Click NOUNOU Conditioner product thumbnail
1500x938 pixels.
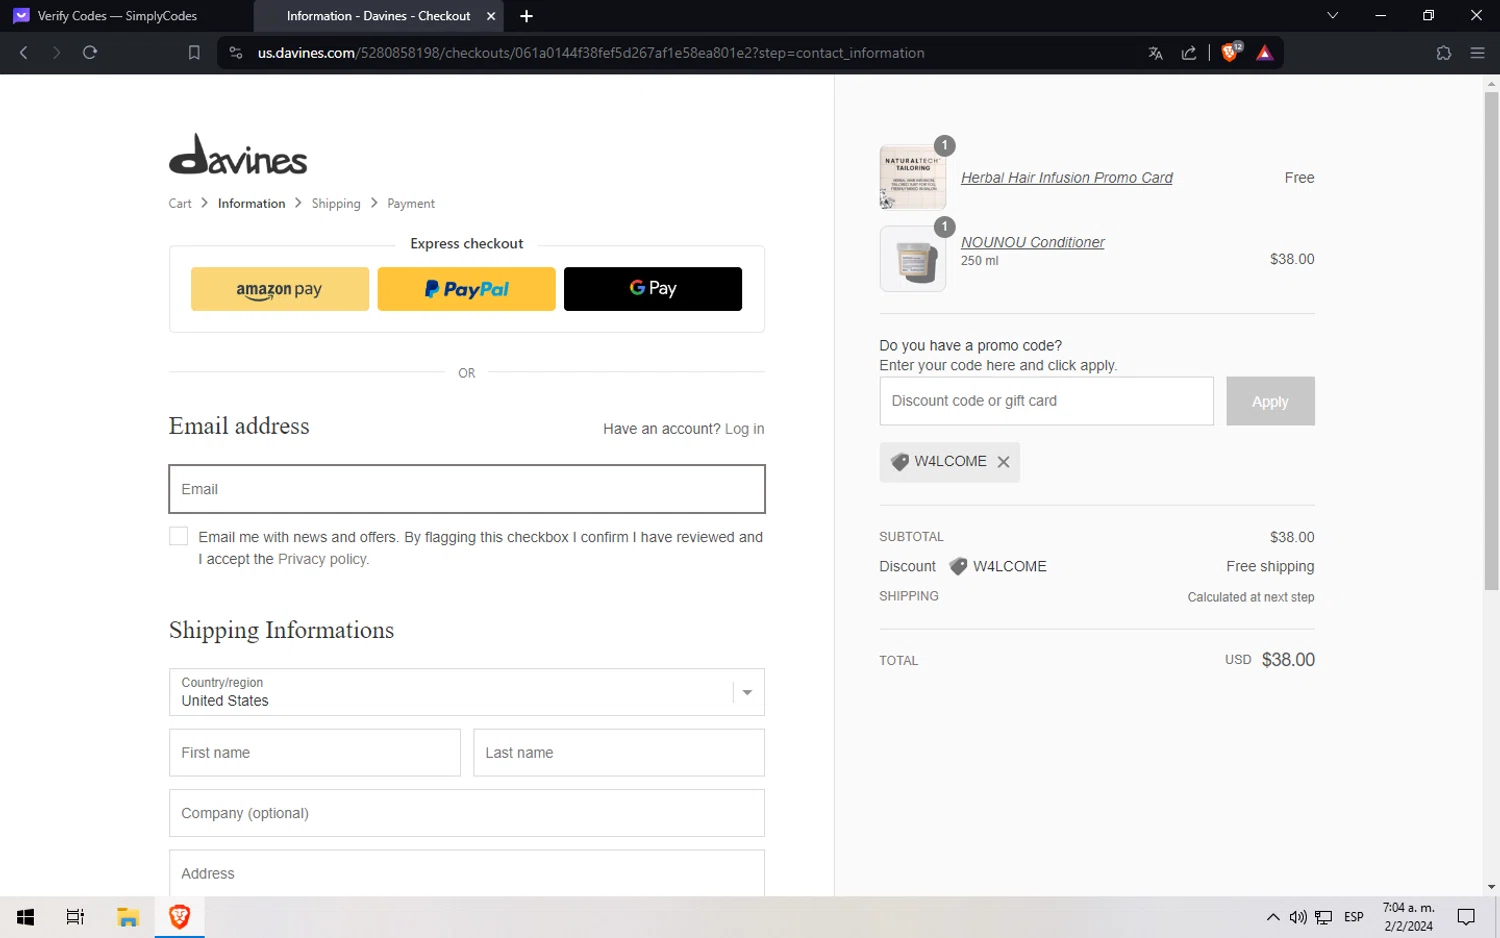click(913, 259)
